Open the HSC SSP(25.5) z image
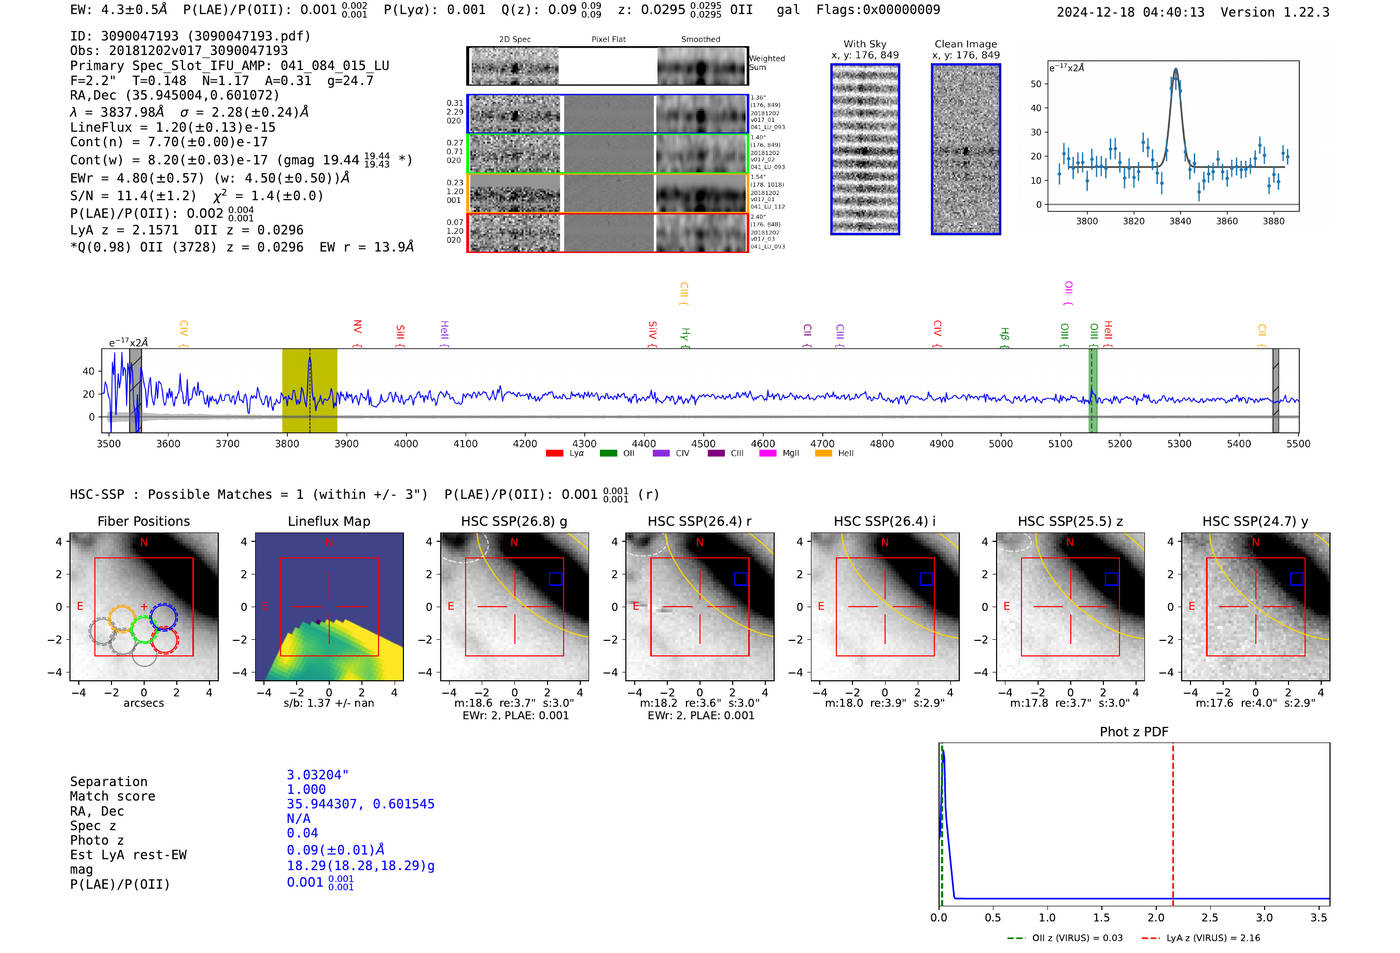 click(1070, 606)
